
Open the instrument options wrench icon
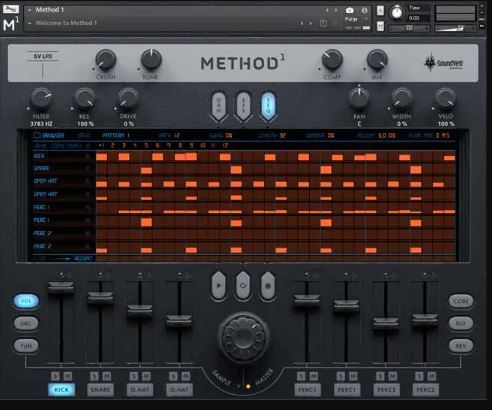click(x=11, y=9)
